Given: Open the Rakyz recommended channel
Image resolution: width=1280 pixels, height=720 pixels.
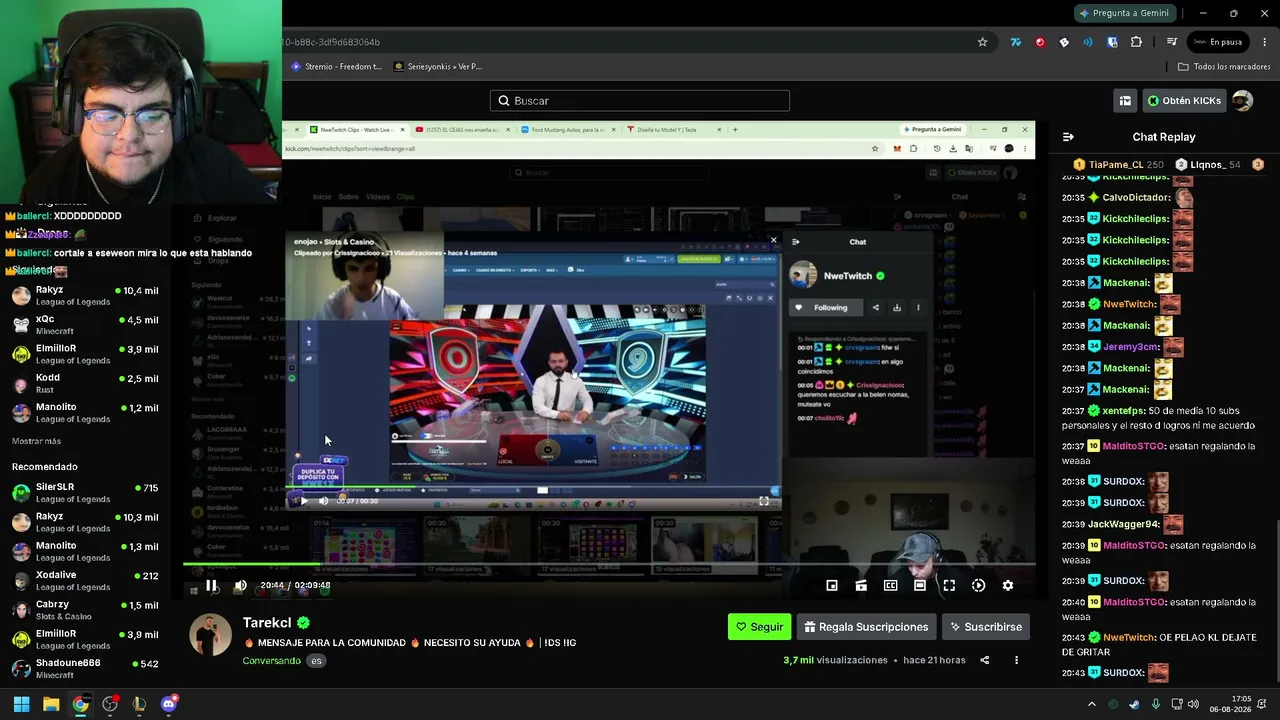Looking at the screenshot, I should pos(85,522).
